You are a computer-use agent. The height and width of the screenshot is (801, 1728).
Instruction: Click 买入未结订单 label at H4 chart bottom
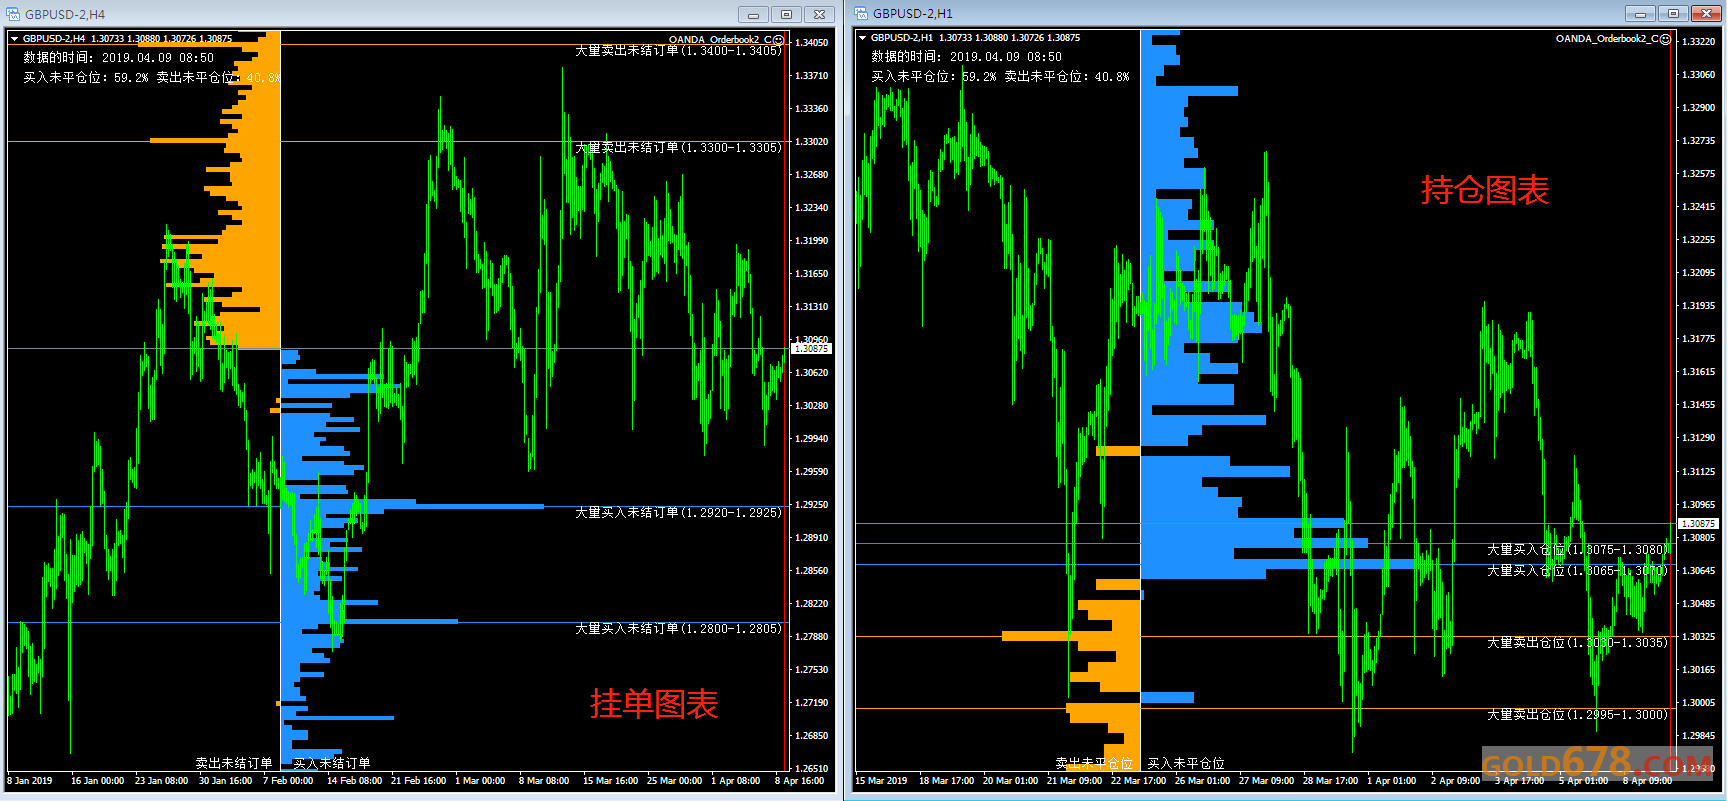[x=332, y=763]
